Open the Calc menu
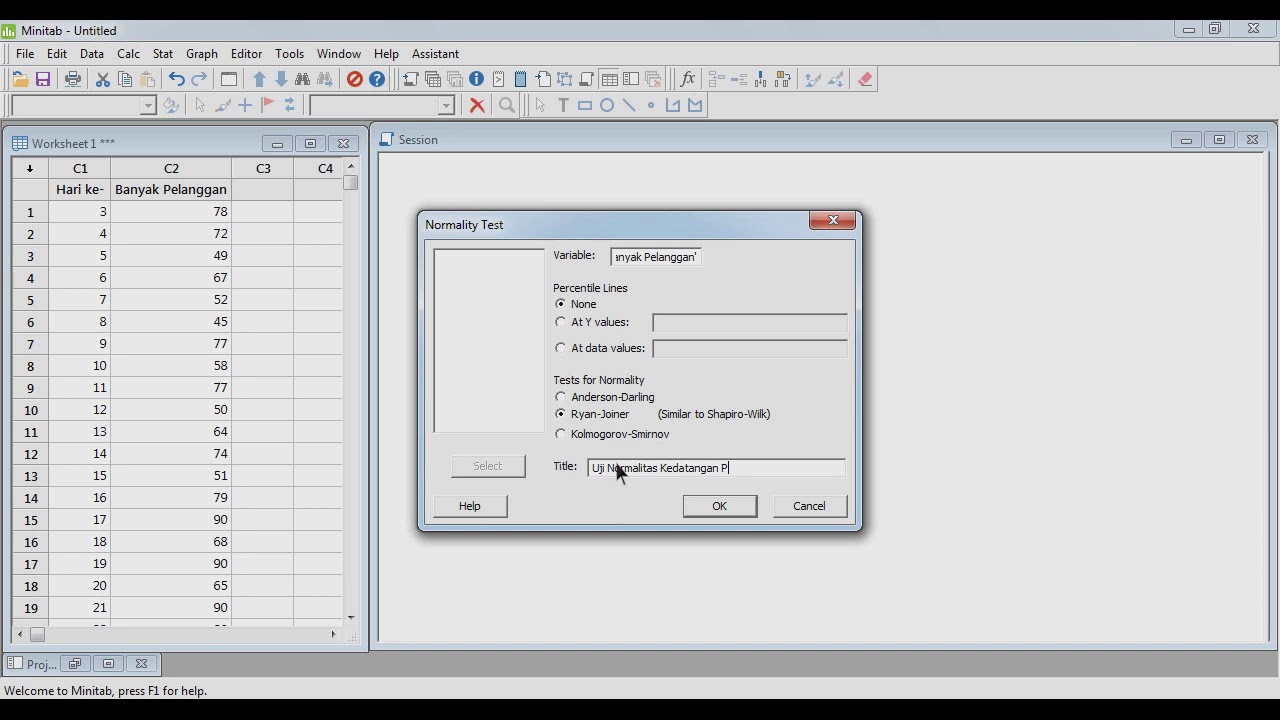 pyautogui.click(x=128, y=54)
